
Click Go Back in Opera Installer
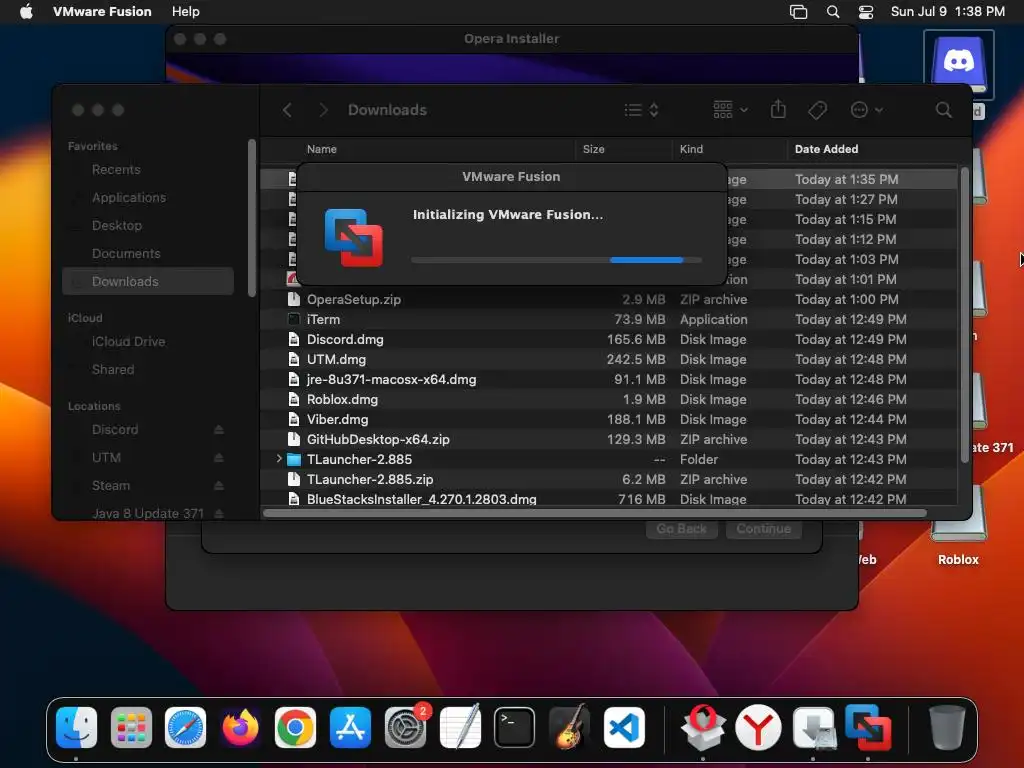tap(682, 529)
